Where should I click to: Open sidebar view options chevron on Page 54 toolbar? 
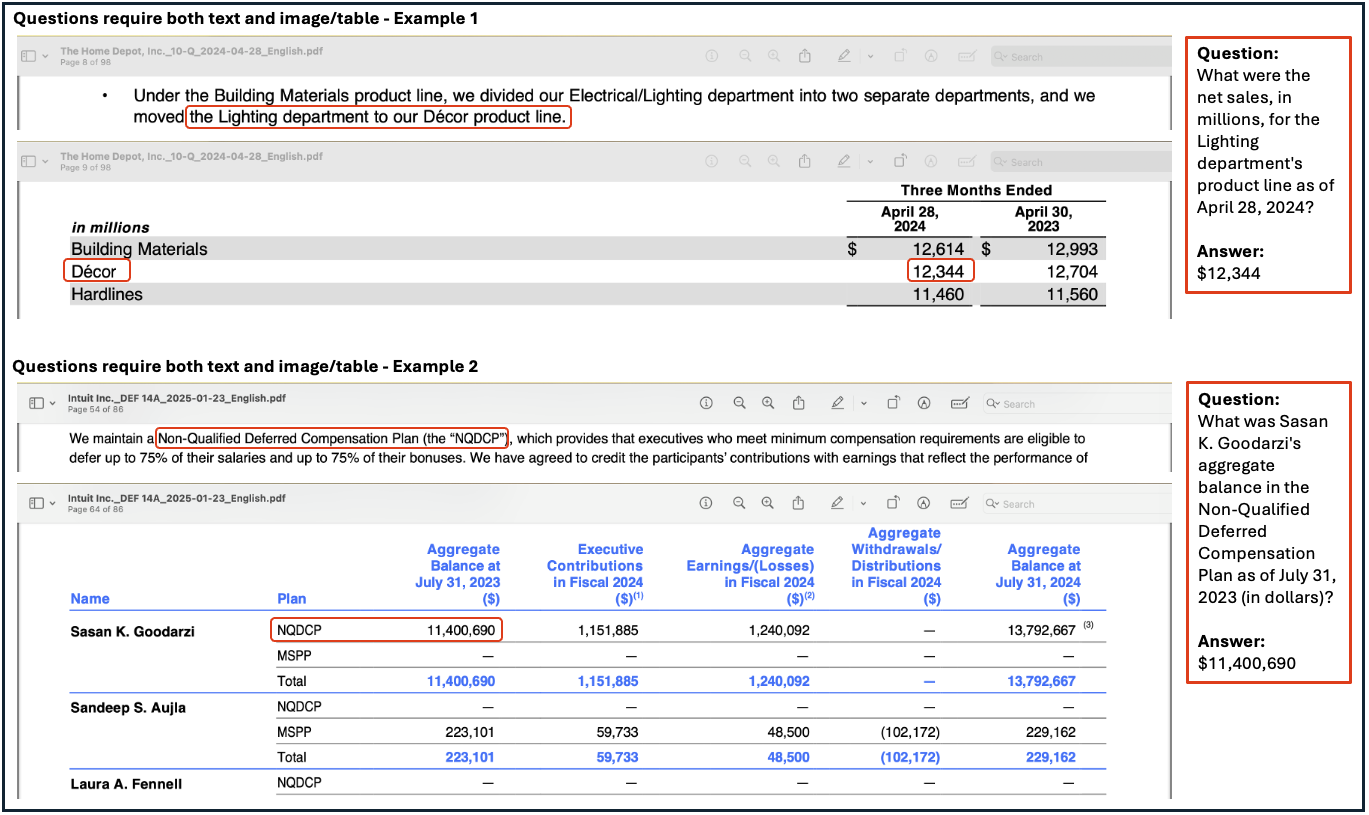(x=53, y=403)
